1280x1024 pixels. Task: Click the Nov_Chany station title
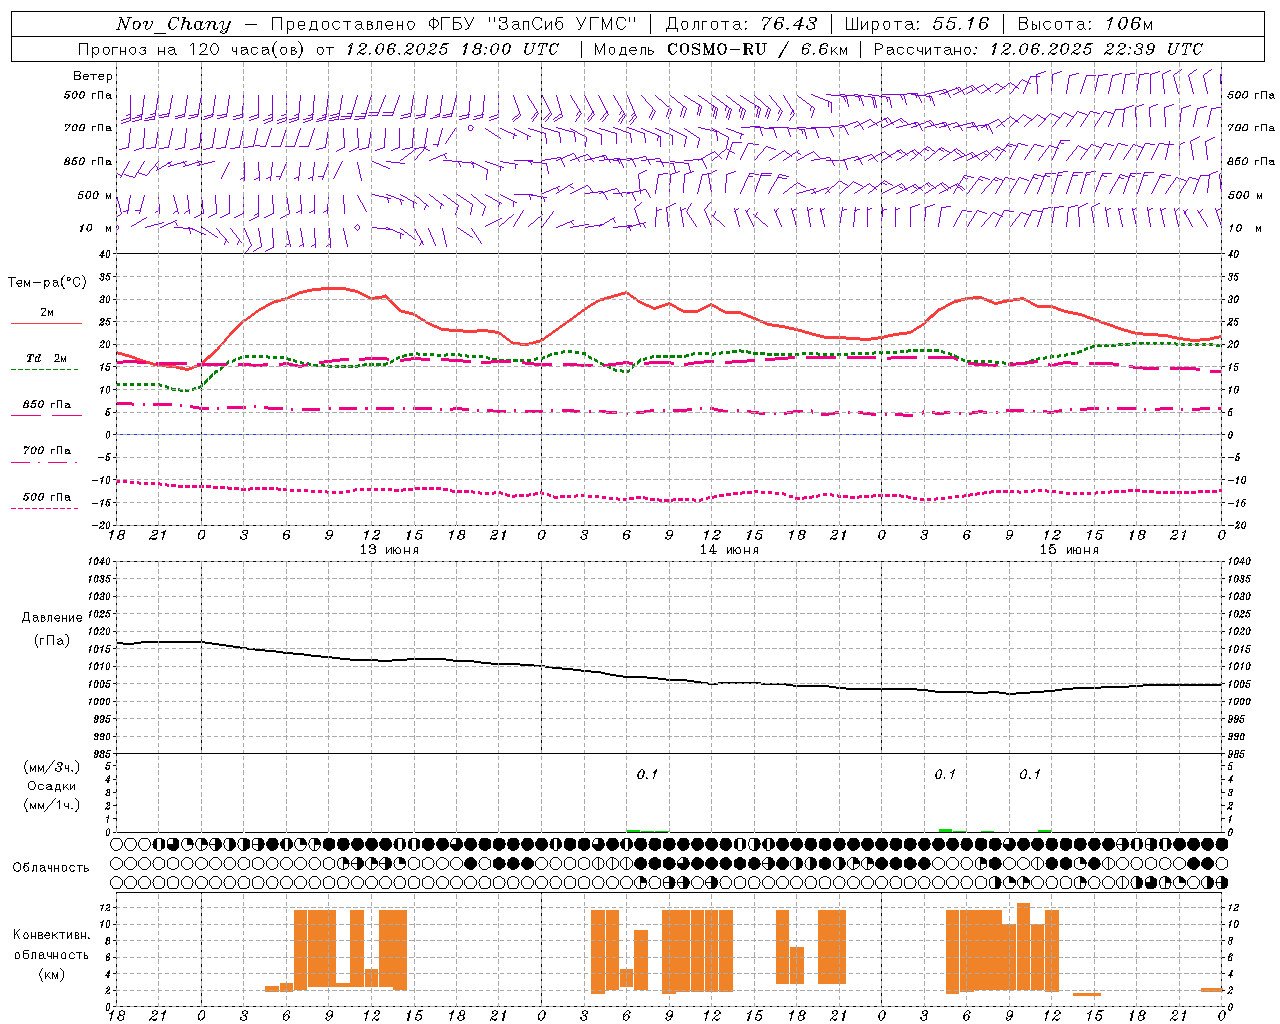coord(173,24)
